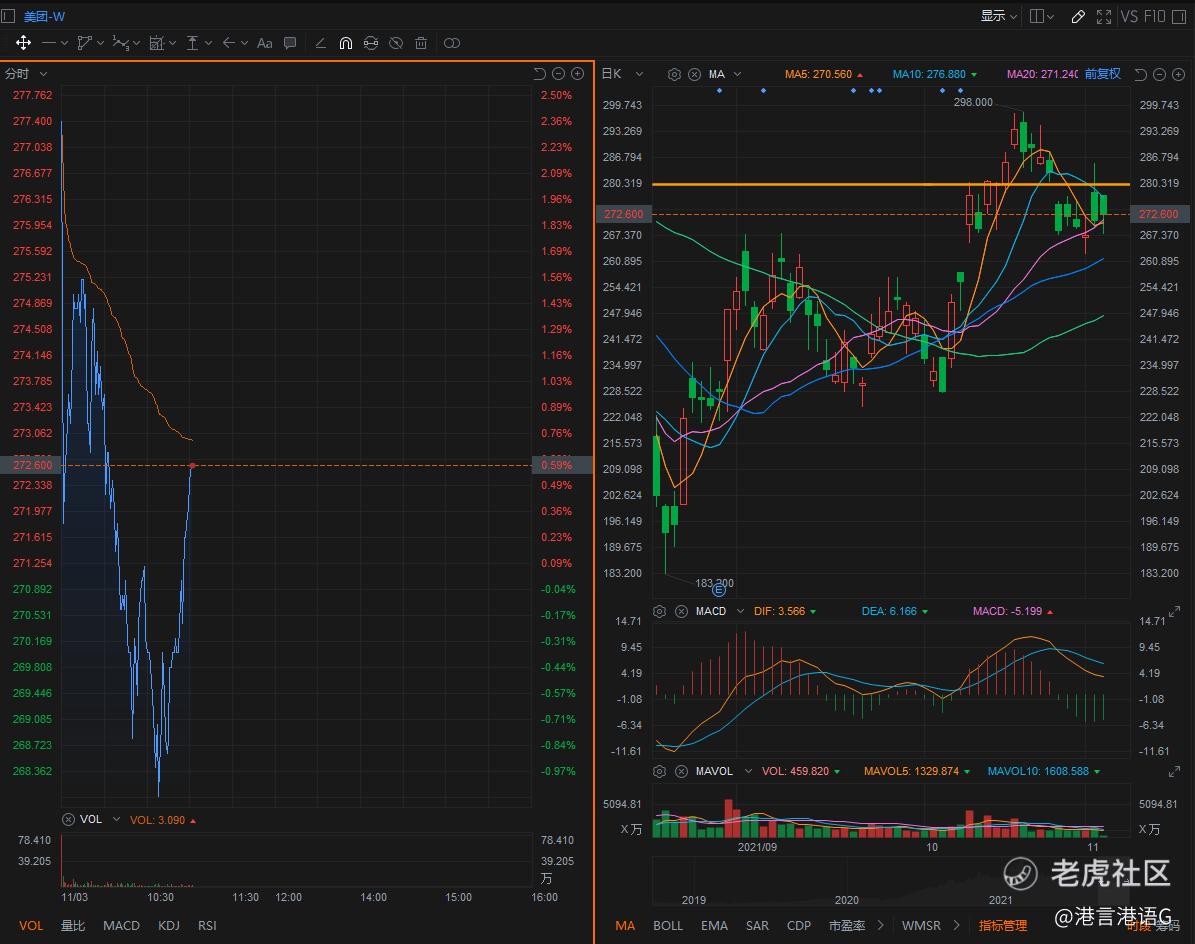Screen dimensions: 1195x944
Task: Click the 前复权 adjustment link
Action: [x=1102, y=74]
